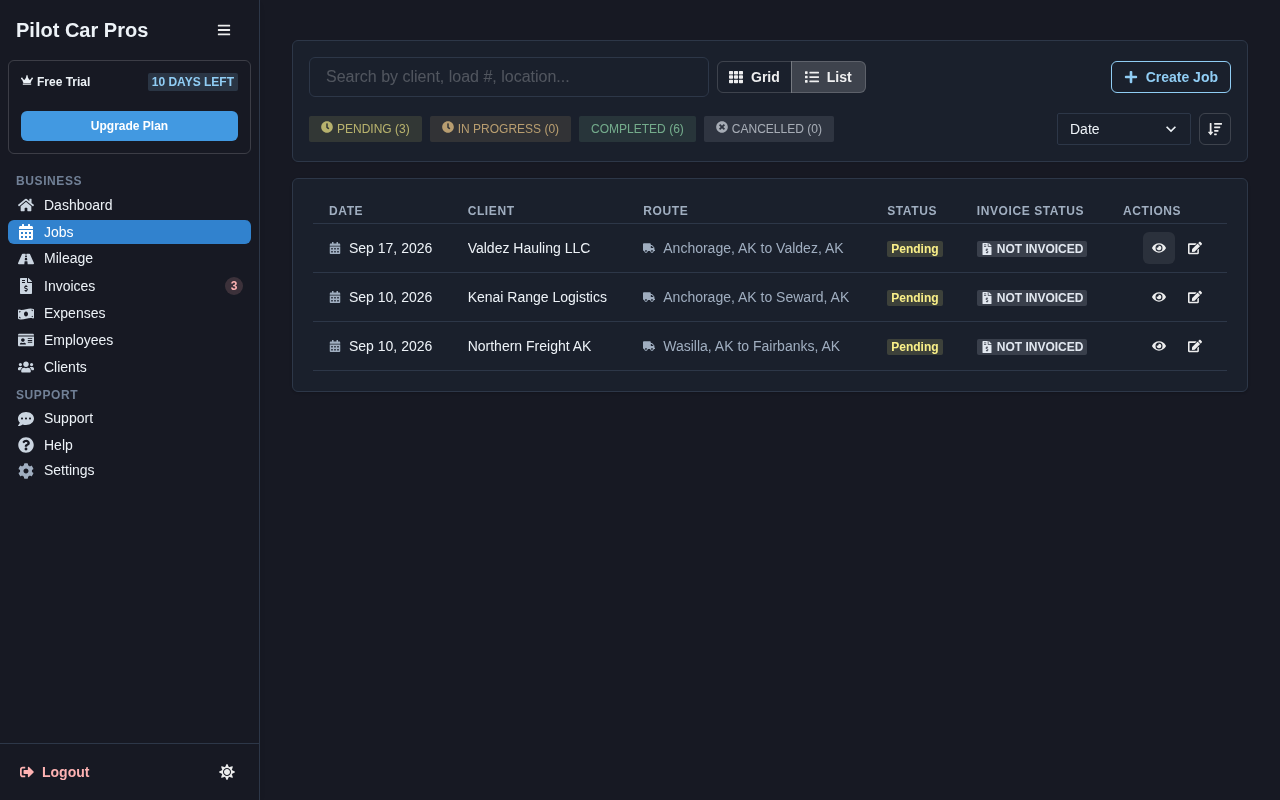Click the CLIENT column header
The image size is (1280, 800).
[491, 211]
